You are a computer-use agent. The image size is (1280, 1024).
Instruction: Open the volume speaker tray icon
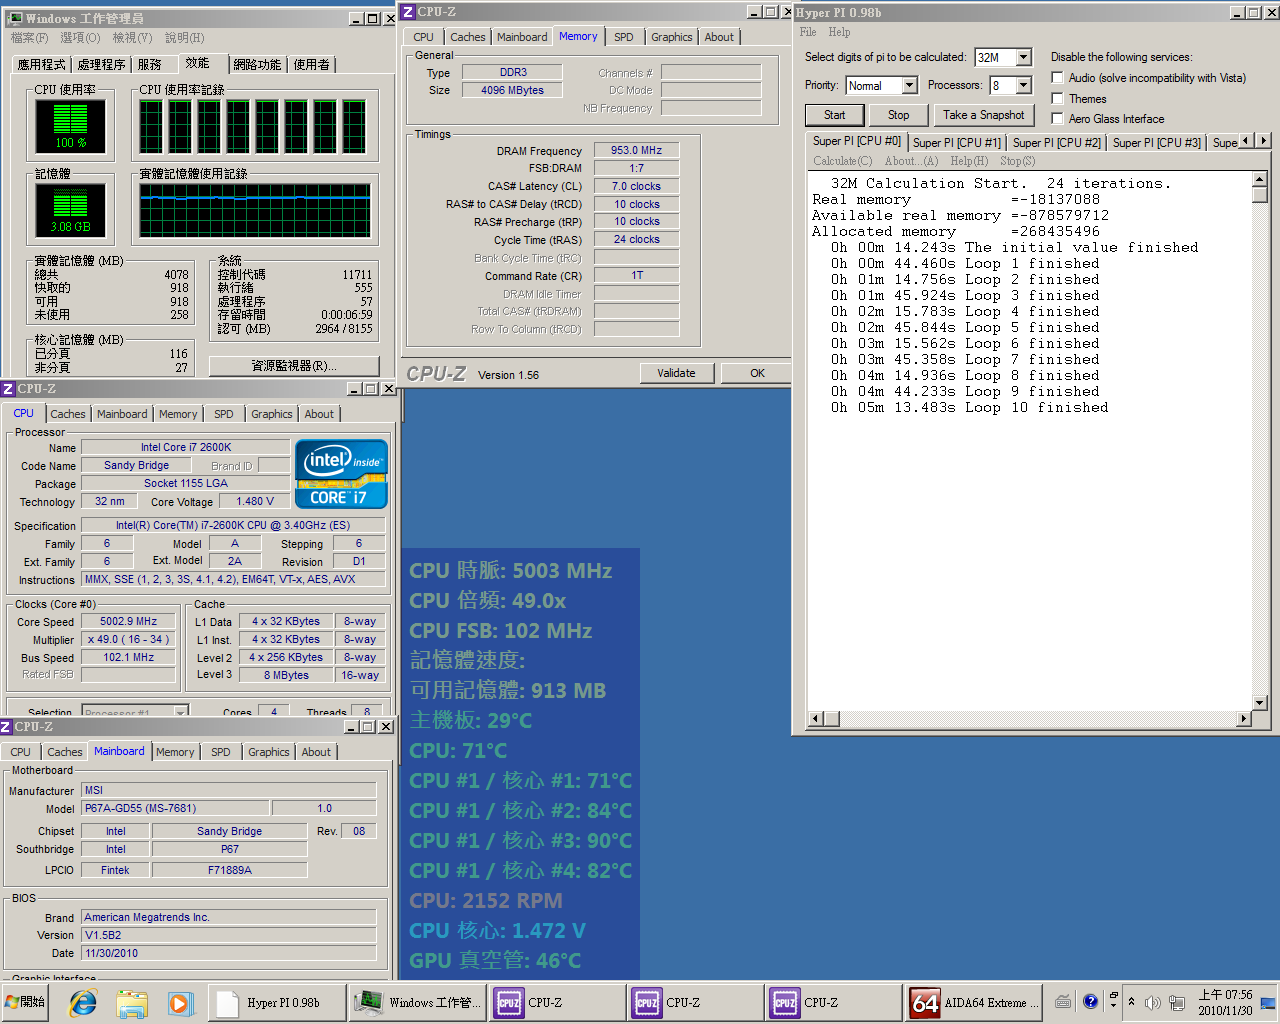coord(1152,1002)
